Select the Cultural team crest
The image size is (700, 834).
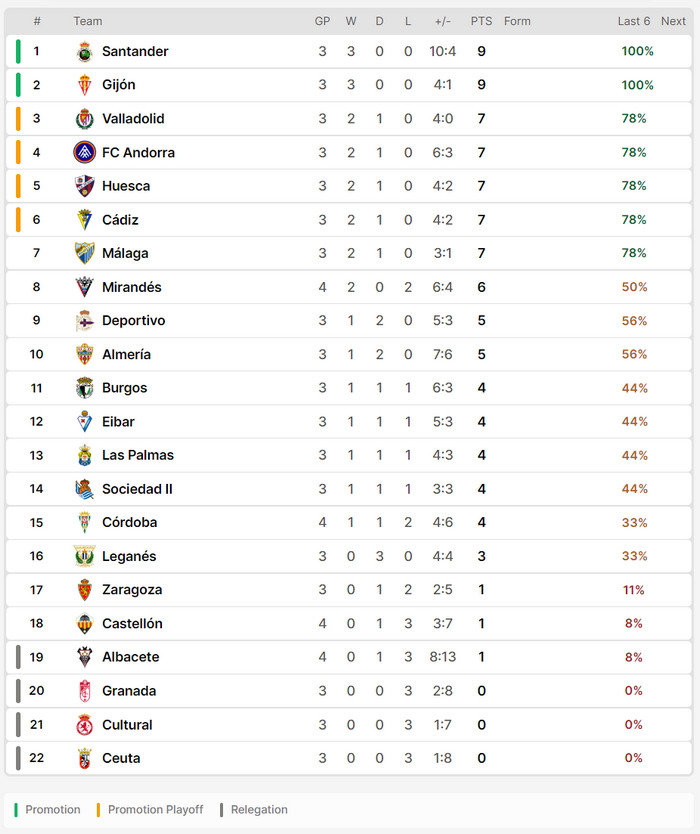[x=84, y=724]
